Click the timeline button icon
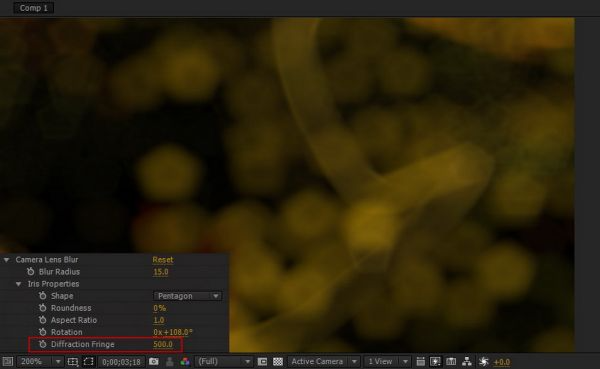Screen dimensions: 600x369 click(x=451, y=362)
